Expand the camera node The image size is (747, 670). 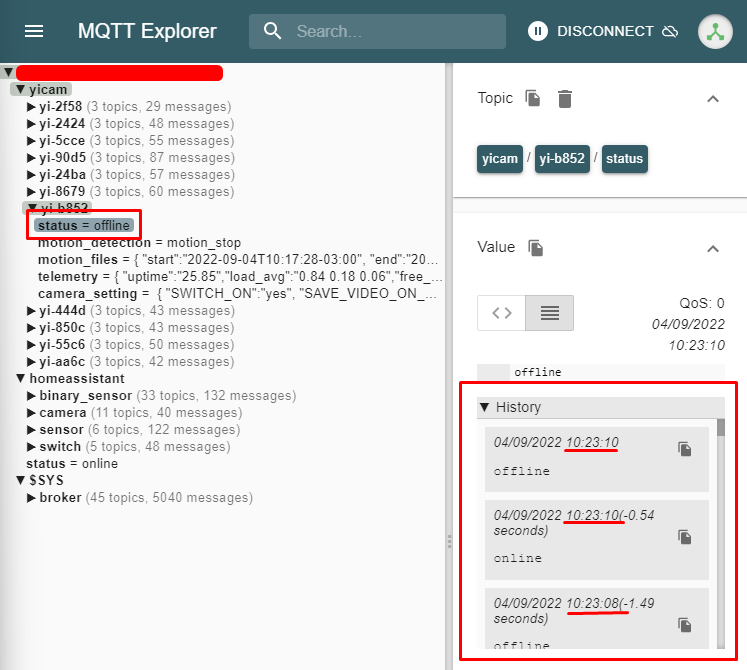[31, 413]
